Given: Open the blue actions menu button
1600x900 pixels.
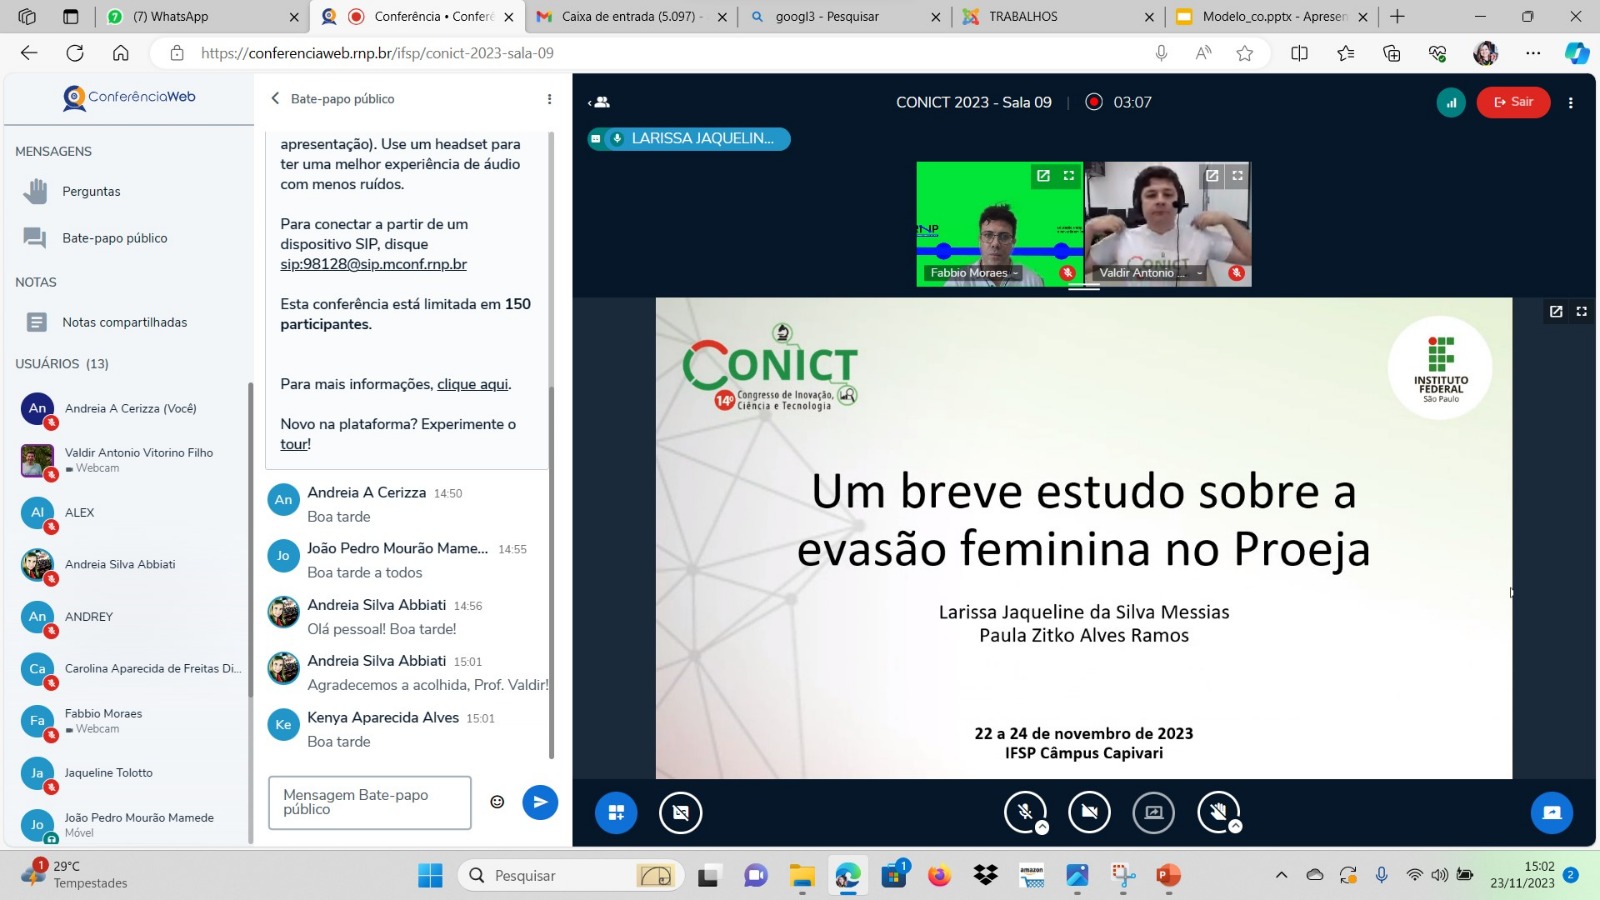Looking at the screenshot, I should click(x=616, y=812).
